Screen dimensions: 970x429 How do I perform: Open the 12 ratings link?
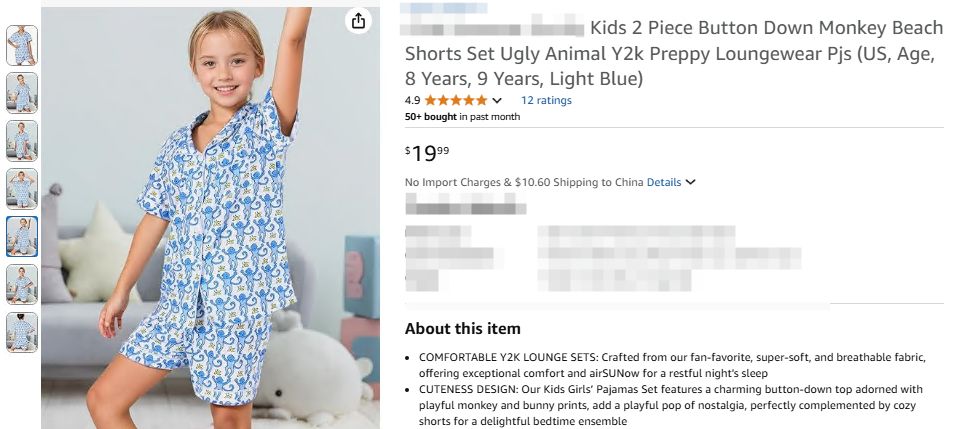546,100
